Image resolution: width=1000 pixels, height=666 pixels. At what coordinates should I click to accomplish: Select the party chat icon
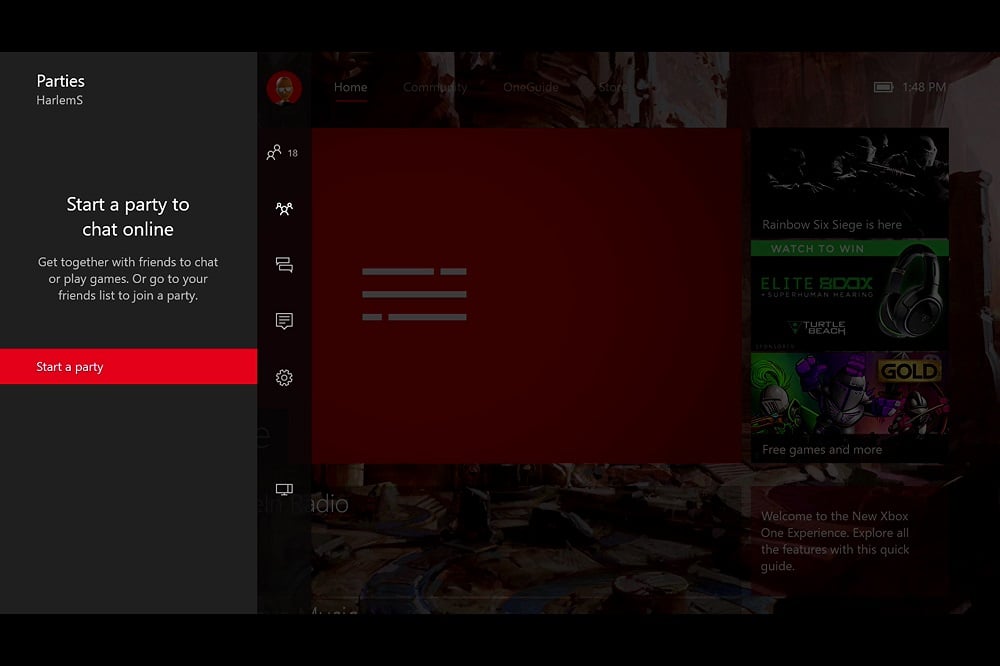click(x=283, y=208)
